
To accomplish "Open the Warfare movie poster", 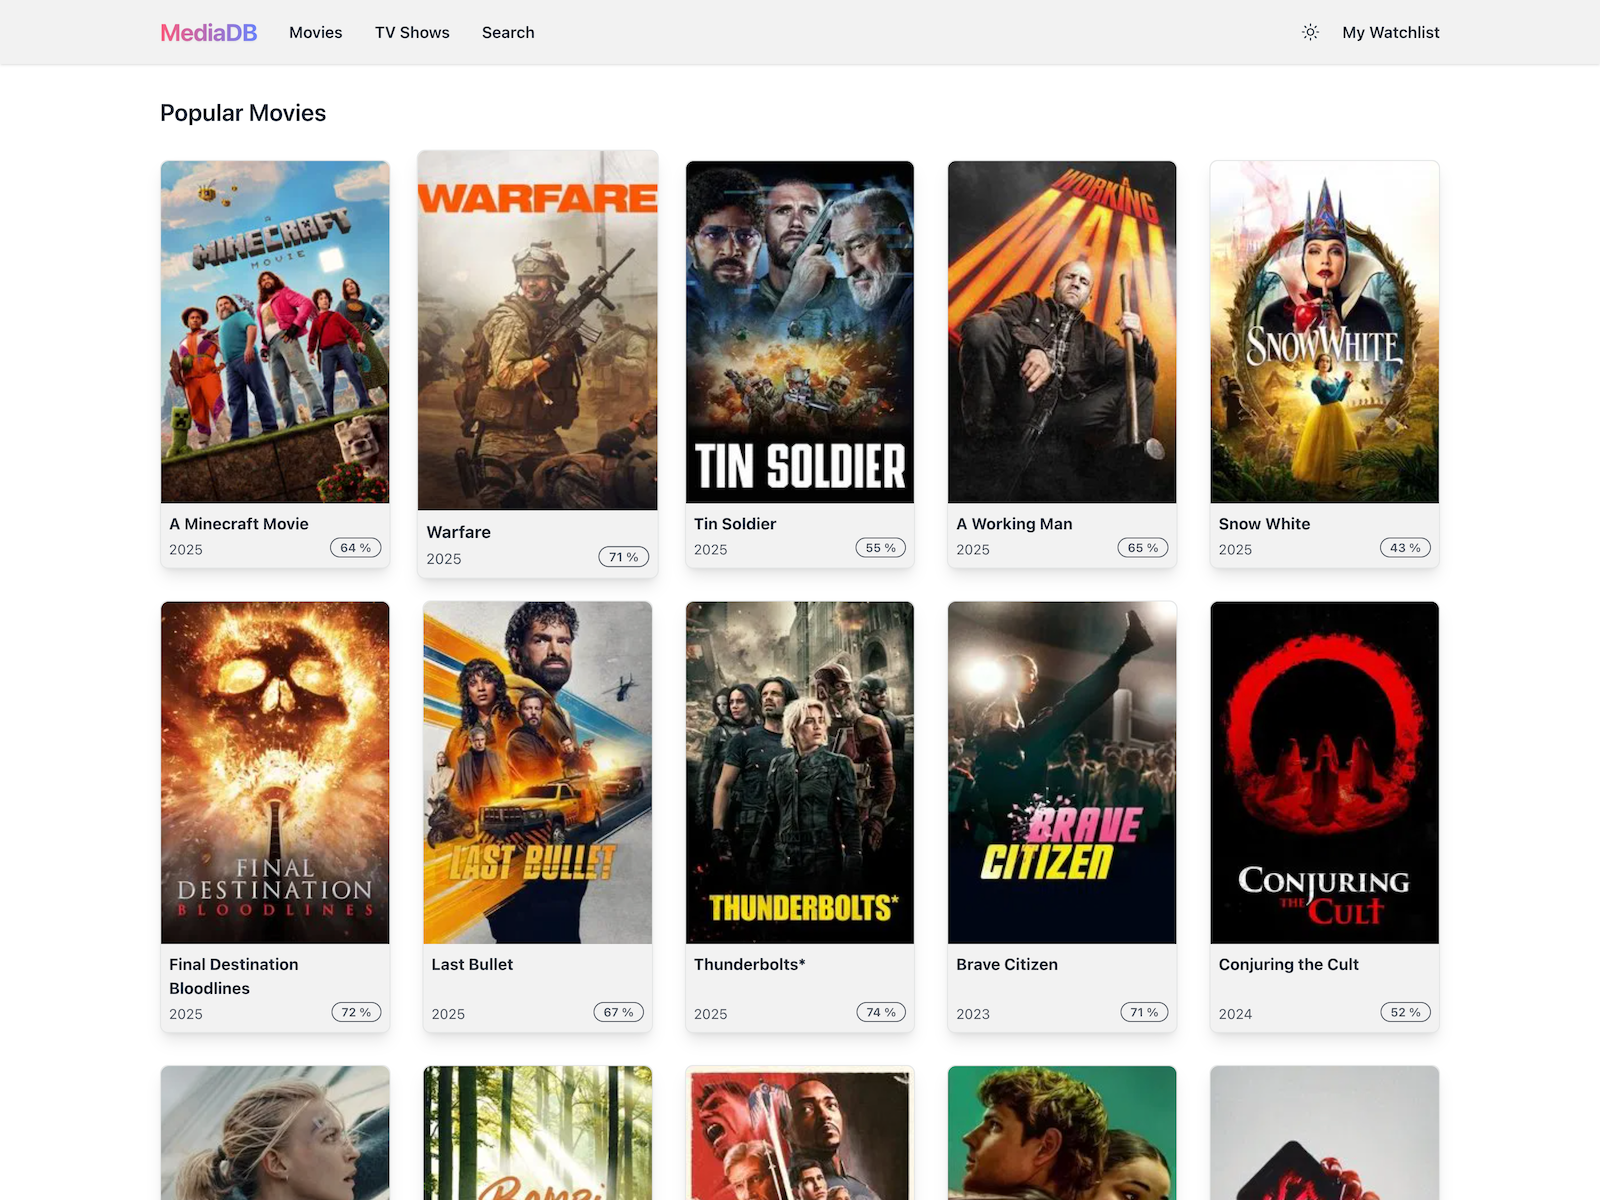I will pyautogui.click(x=538, y=331).
